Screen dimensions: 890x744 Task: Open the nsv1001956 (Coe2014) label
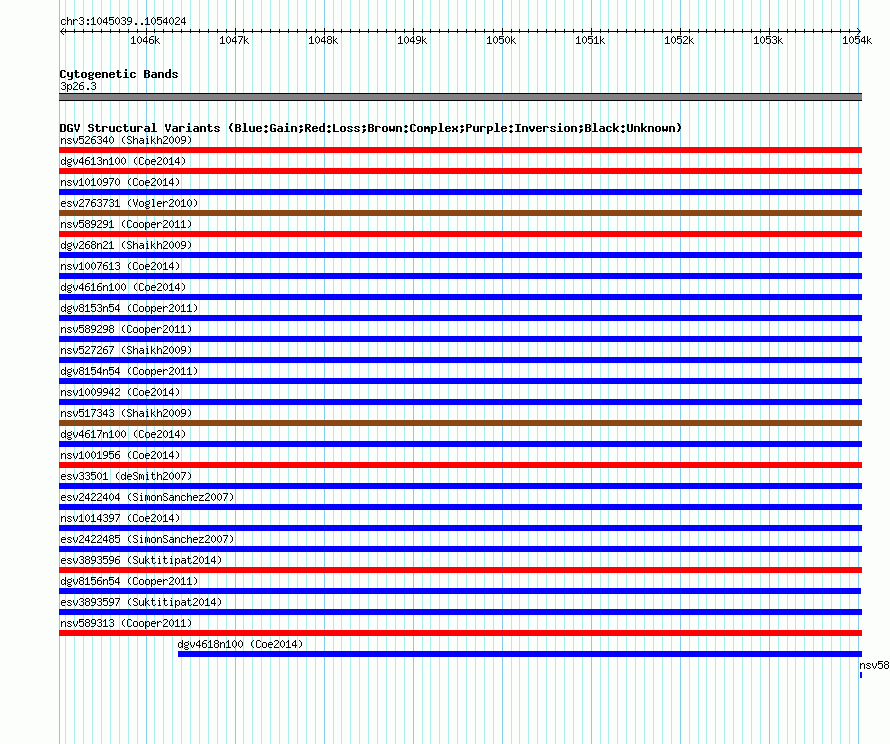tap(120, 455)
